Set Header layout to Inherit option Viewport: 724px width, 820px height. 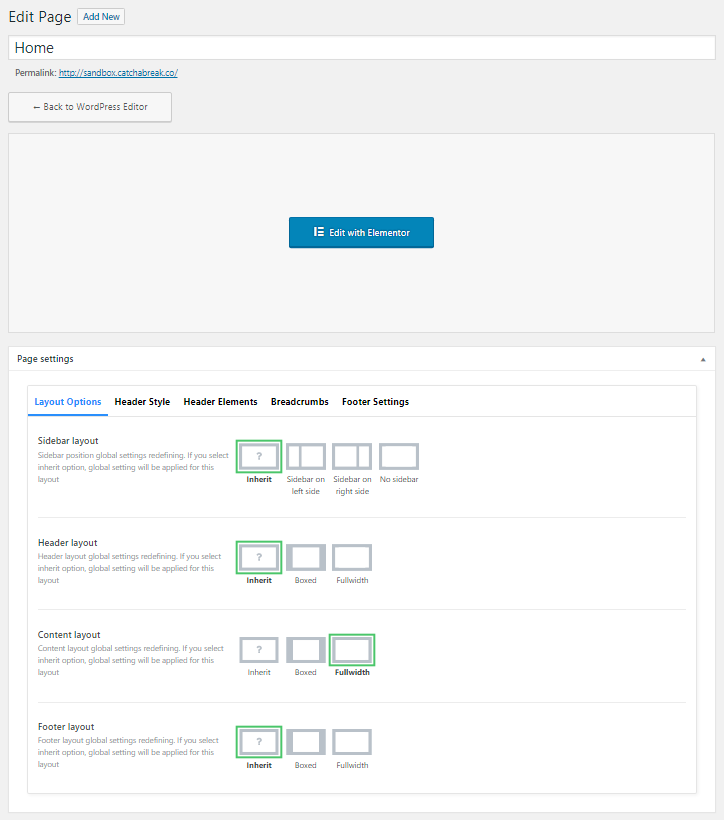(x=259, y=557)
